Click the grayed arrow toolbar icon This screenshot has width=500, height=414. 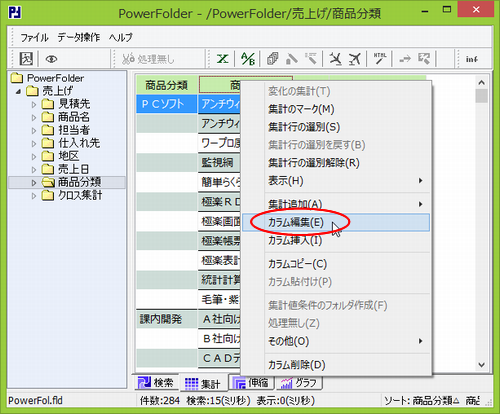tap(405, 59)
